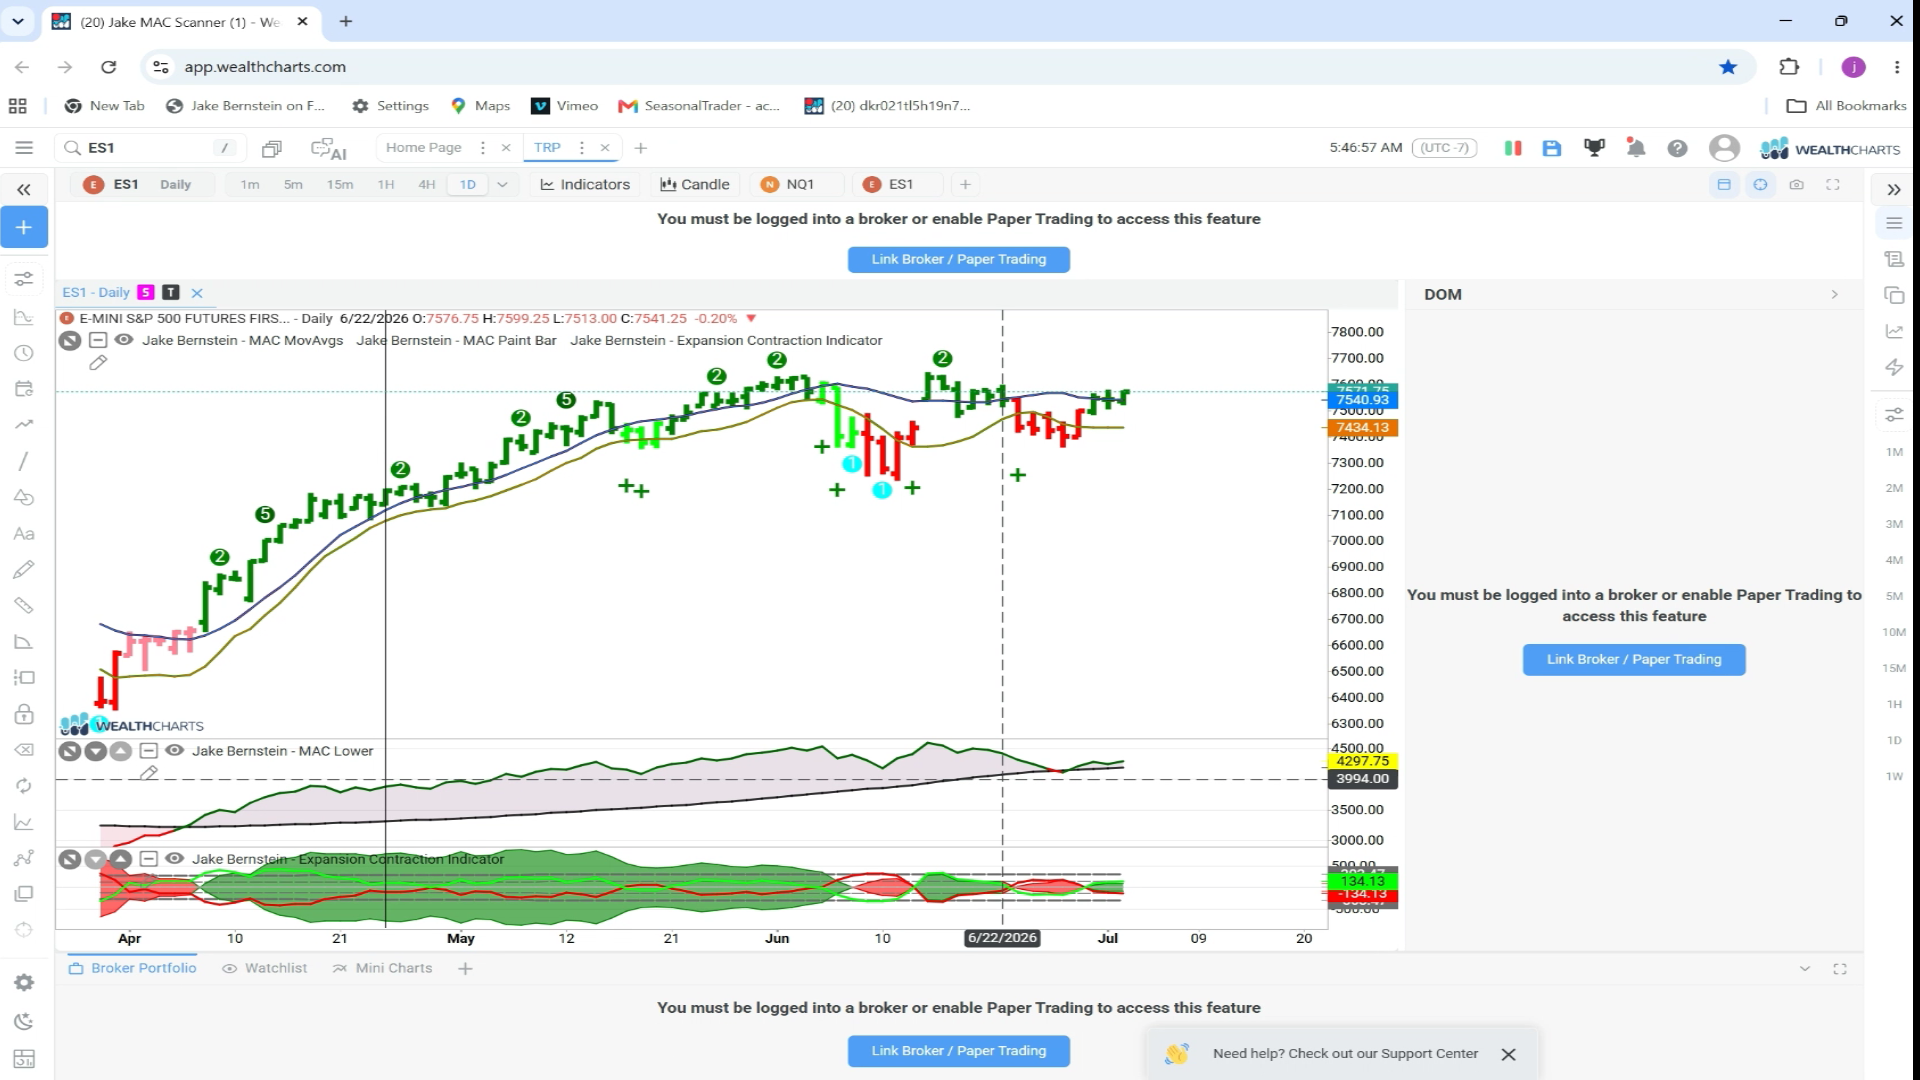Expand the DOM panel chevron
Screen dimensions: 1920x1080
click(x=1834, y=294)
